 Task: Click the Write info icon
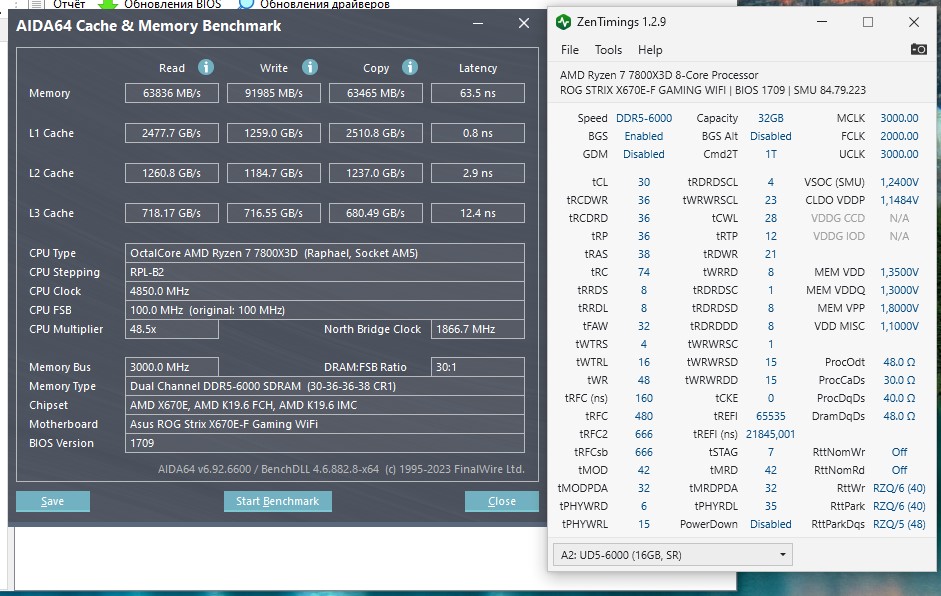[310, 67]
